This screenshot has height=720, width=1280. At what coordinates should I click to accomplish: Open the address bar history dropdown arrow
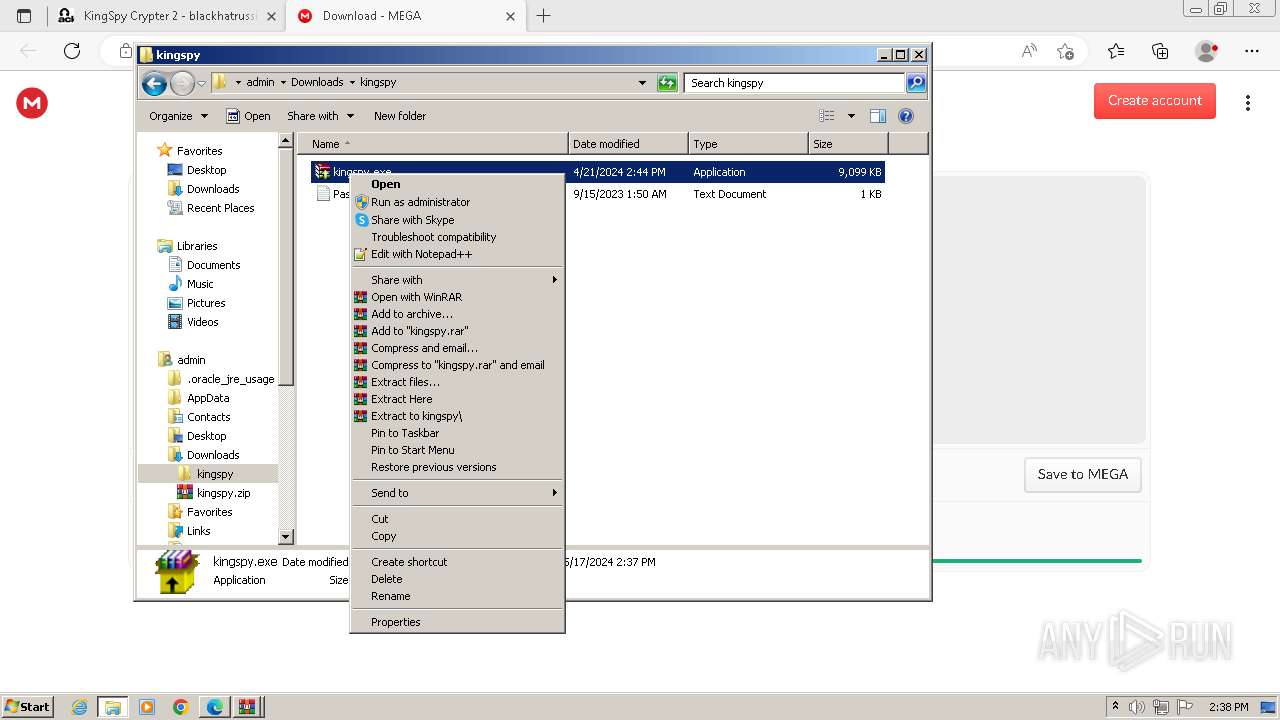pyautogui.click(x=642, y=83)
